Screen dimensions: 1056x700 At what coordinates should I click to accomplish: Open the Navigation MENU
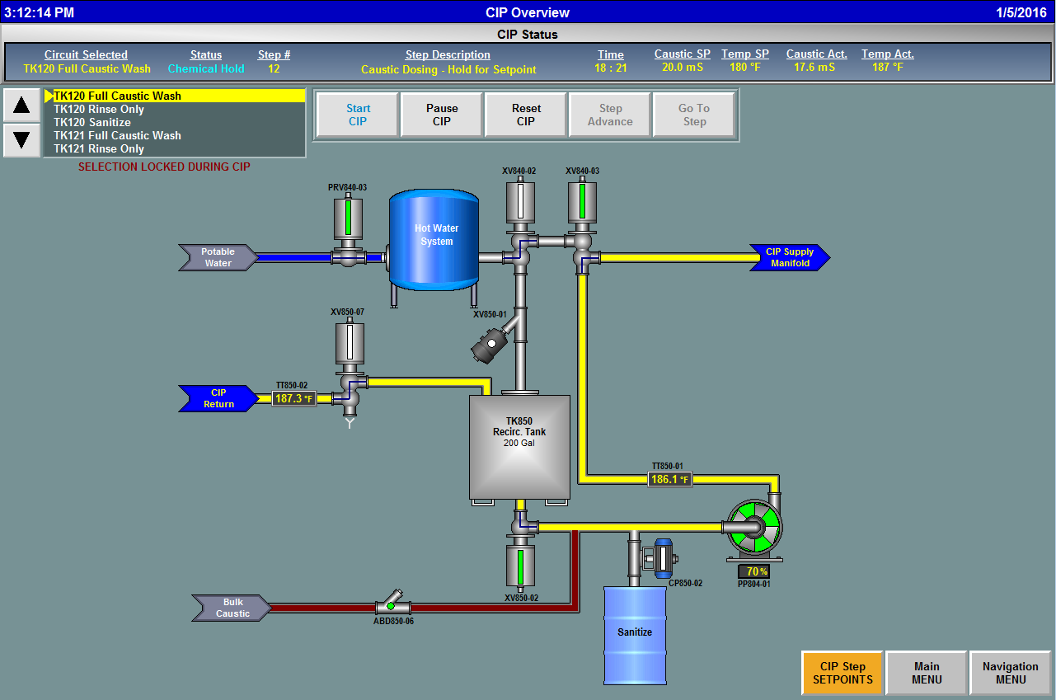point(1010,673)
